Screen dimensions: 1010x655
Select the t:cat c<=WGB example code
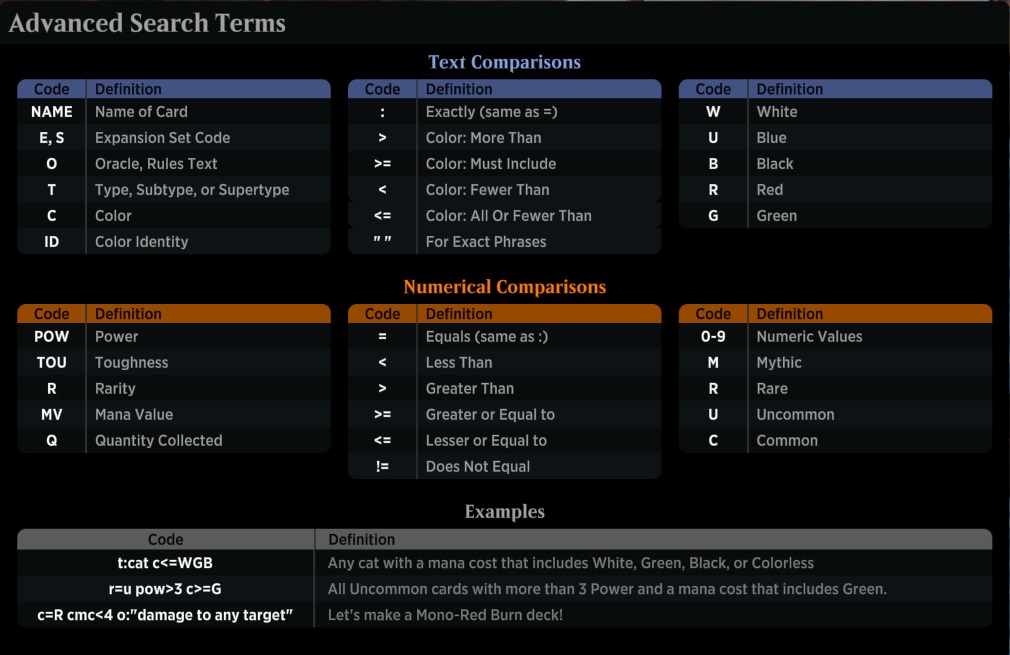(x=165, y=563)
